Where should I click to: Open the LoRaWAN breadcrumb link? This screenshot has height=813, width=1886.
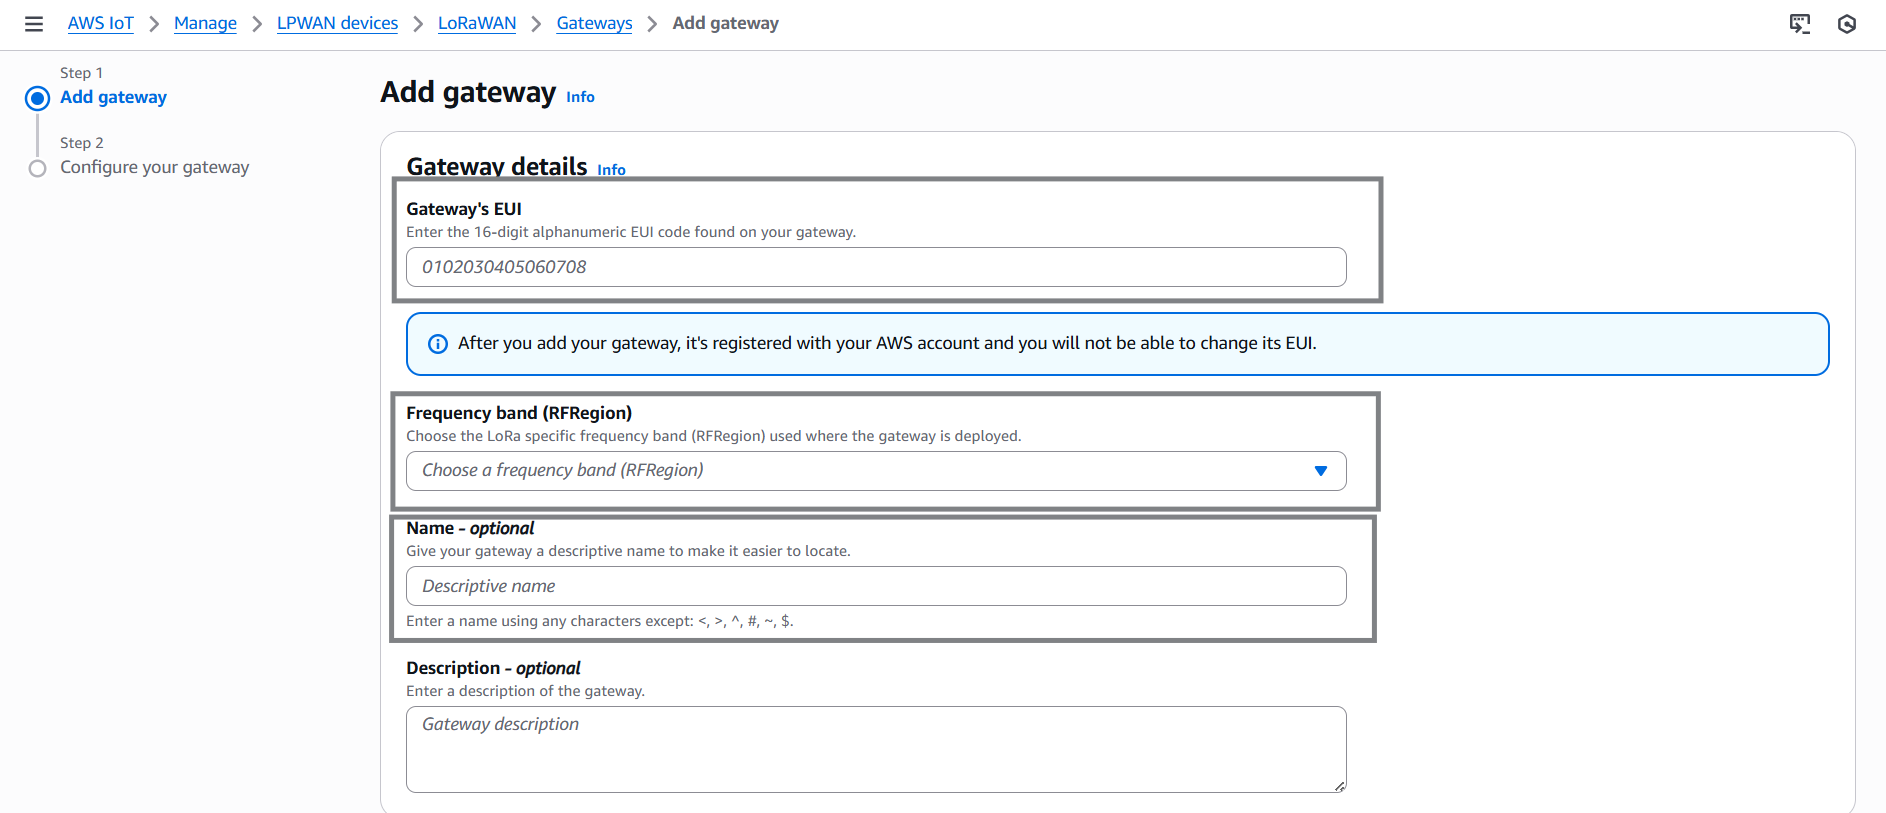[x=477, y=23]
